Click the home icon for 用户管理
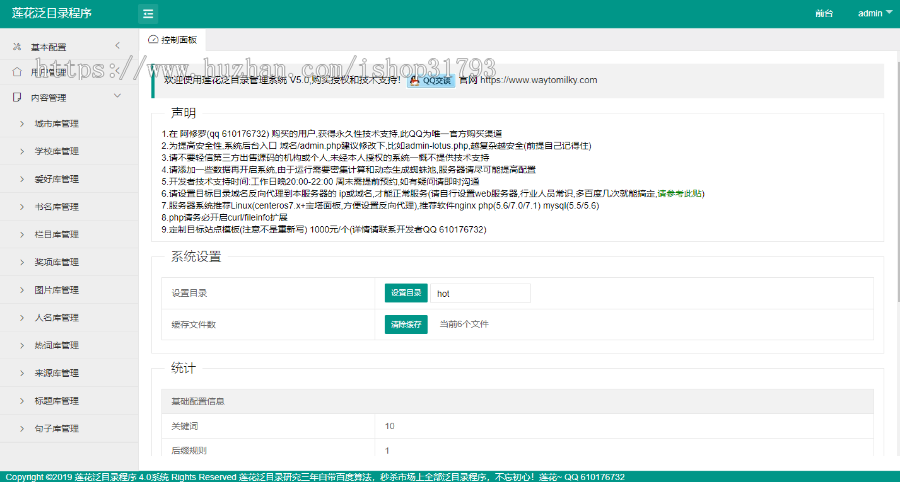The width and height of the screenshot is (900, 482). [x=17, y=72]
